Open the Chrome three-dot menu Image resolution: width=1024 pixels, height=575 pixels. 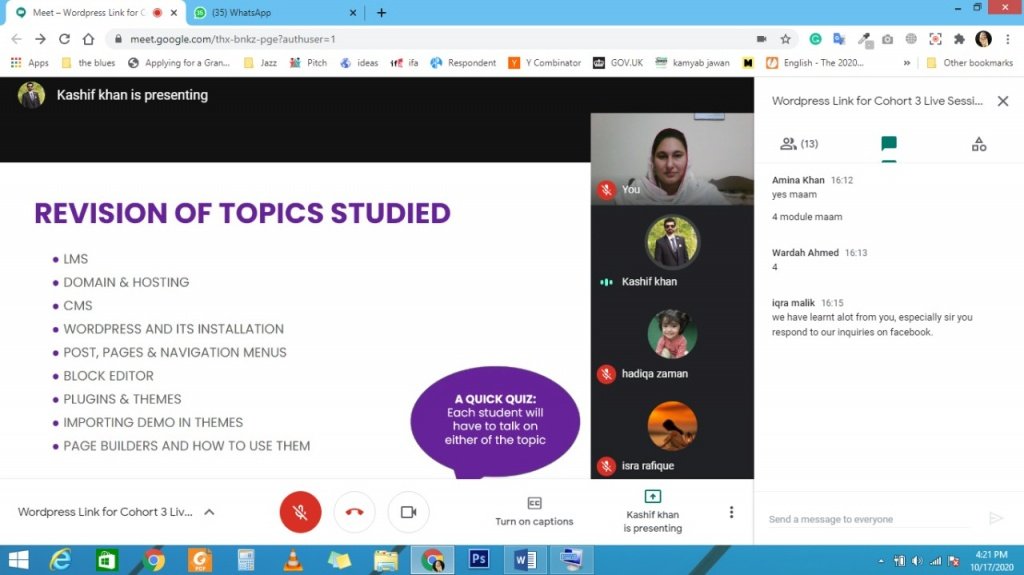tap(1008, 39)
